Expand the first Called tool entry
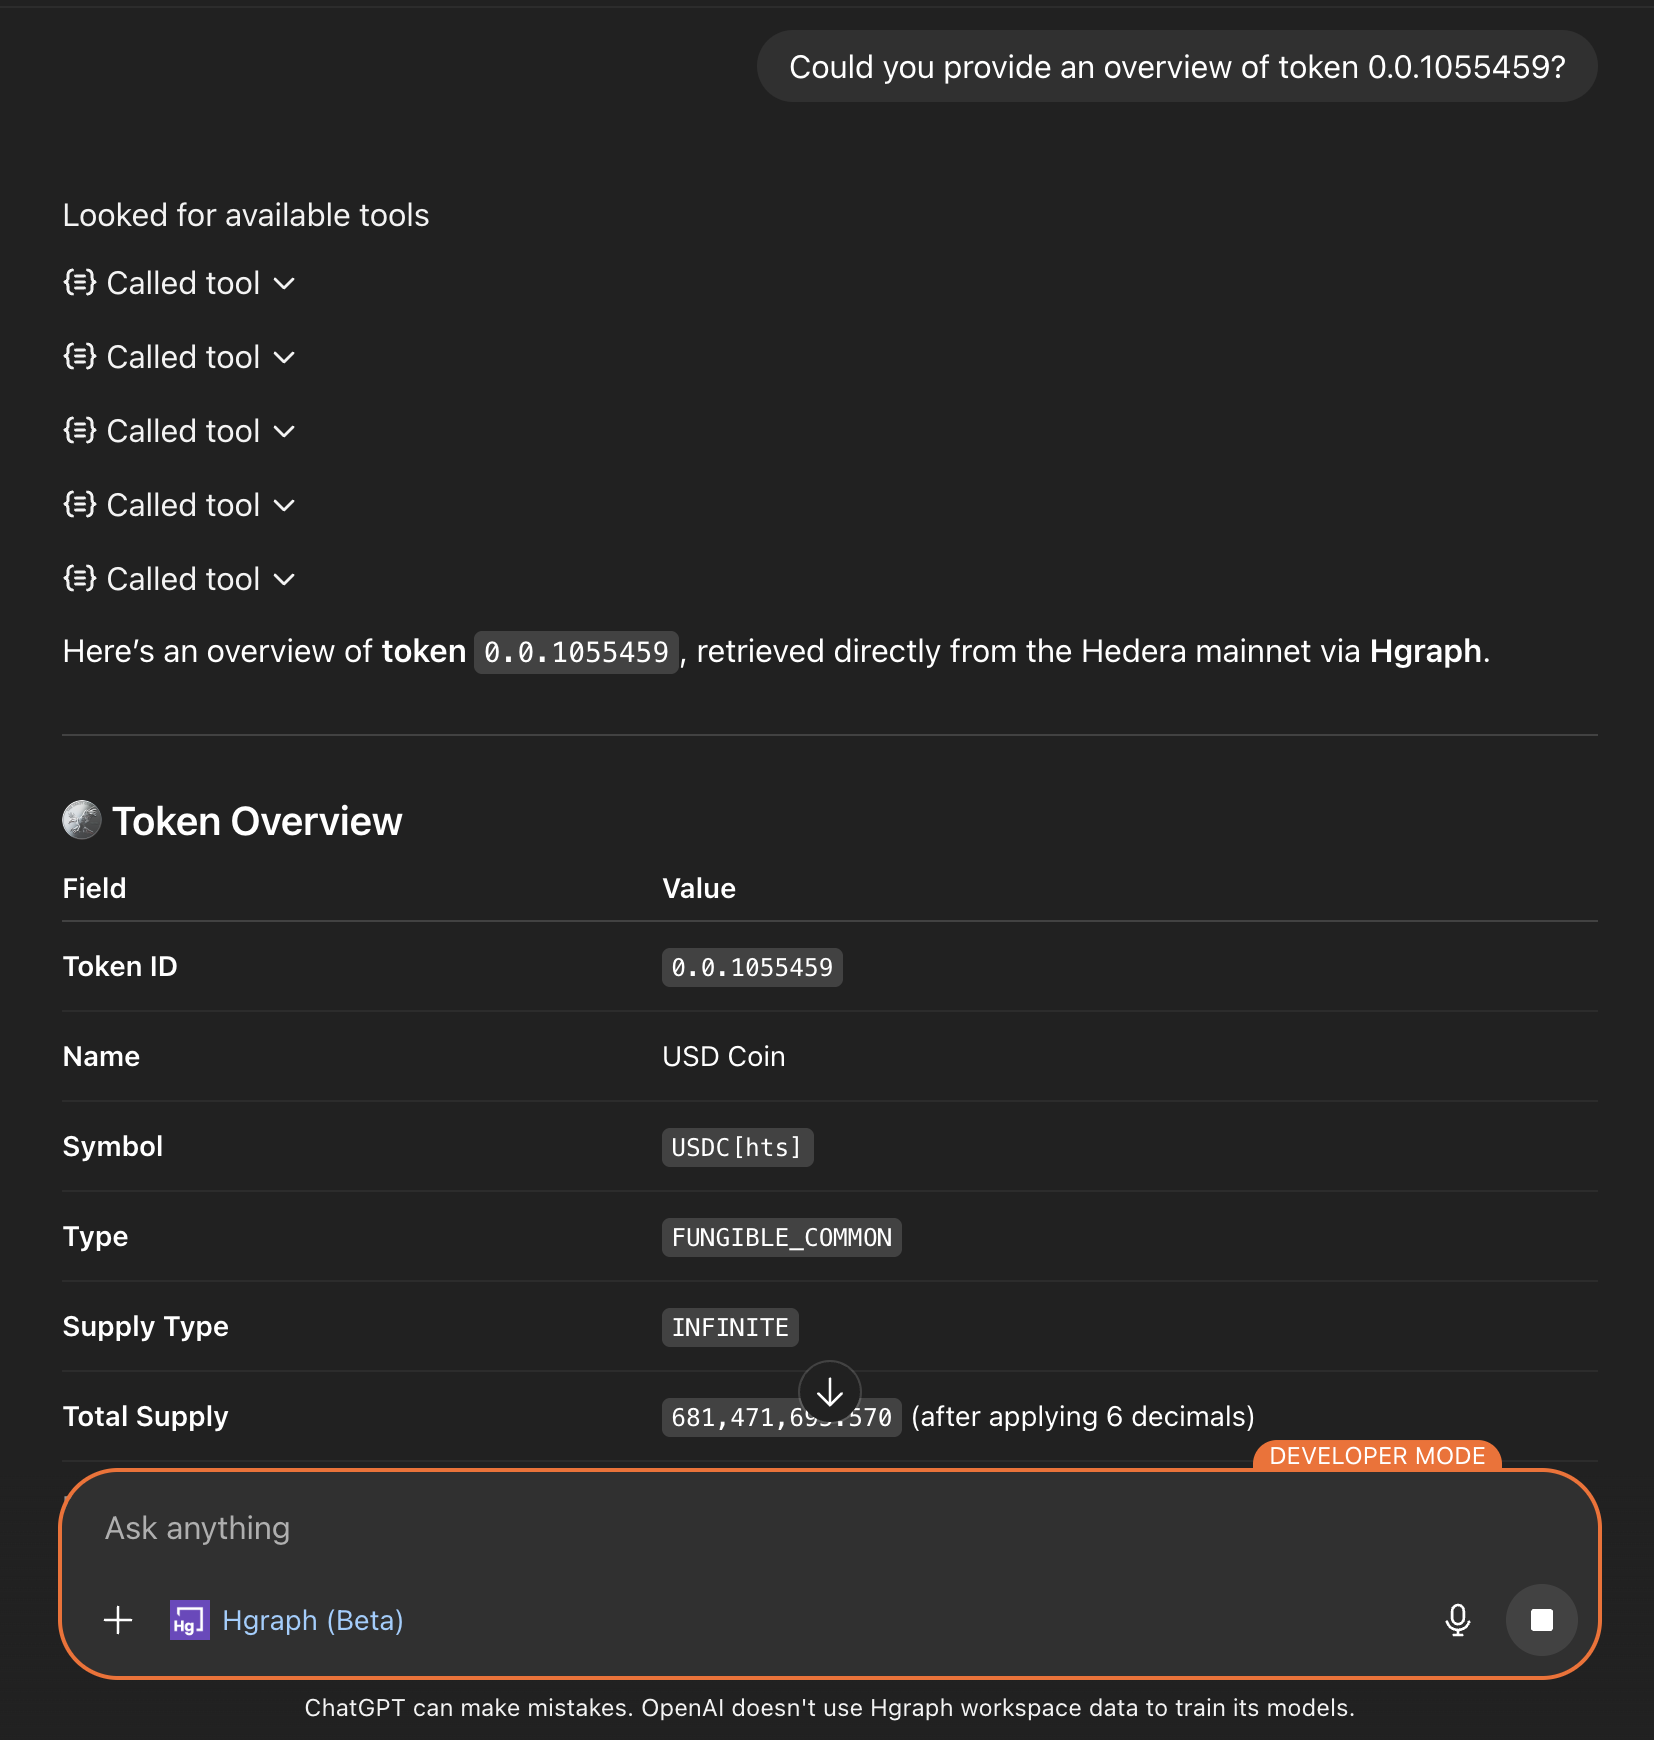Screen dimensions: 1654x1740 coord(284,284)
